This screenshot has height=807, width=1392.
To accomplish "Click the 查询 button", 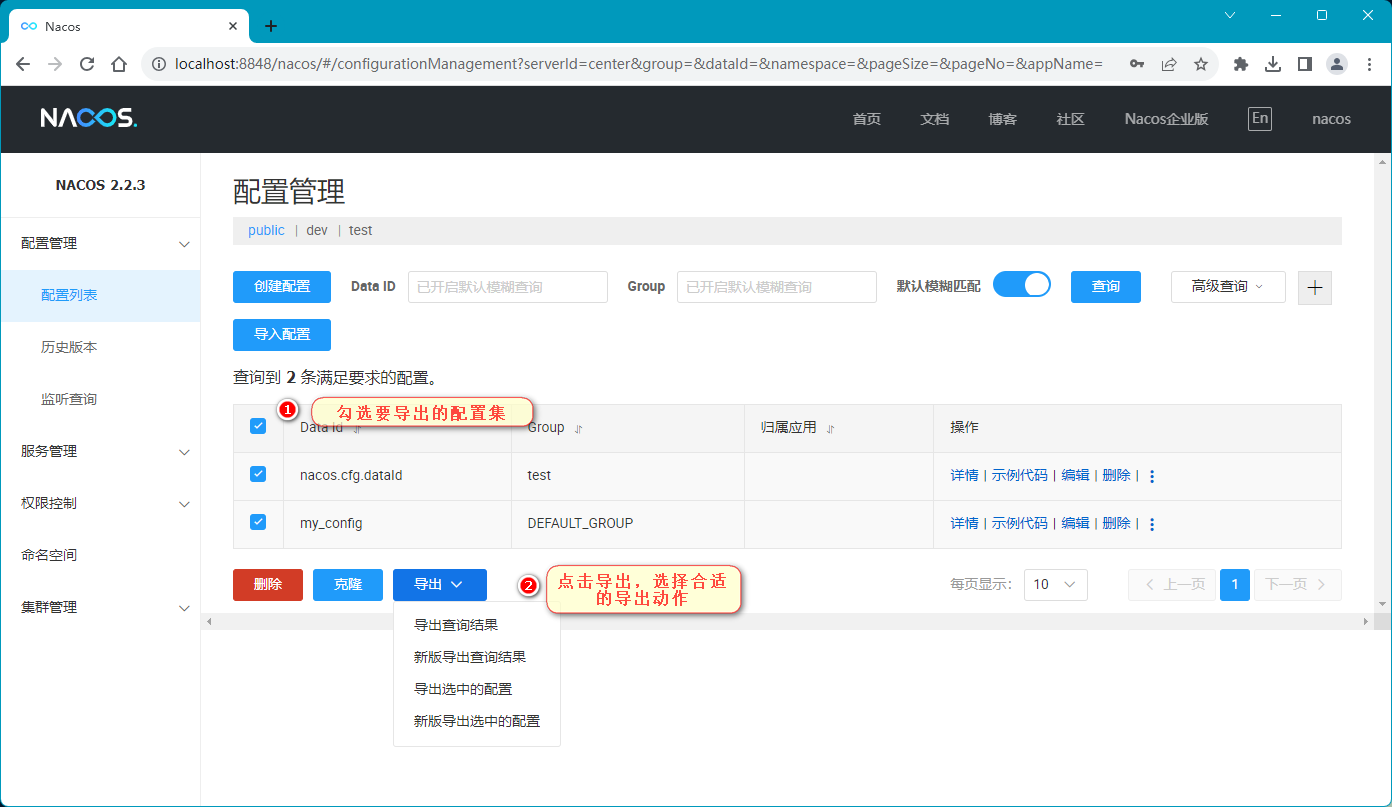I will click(1106, 286).
